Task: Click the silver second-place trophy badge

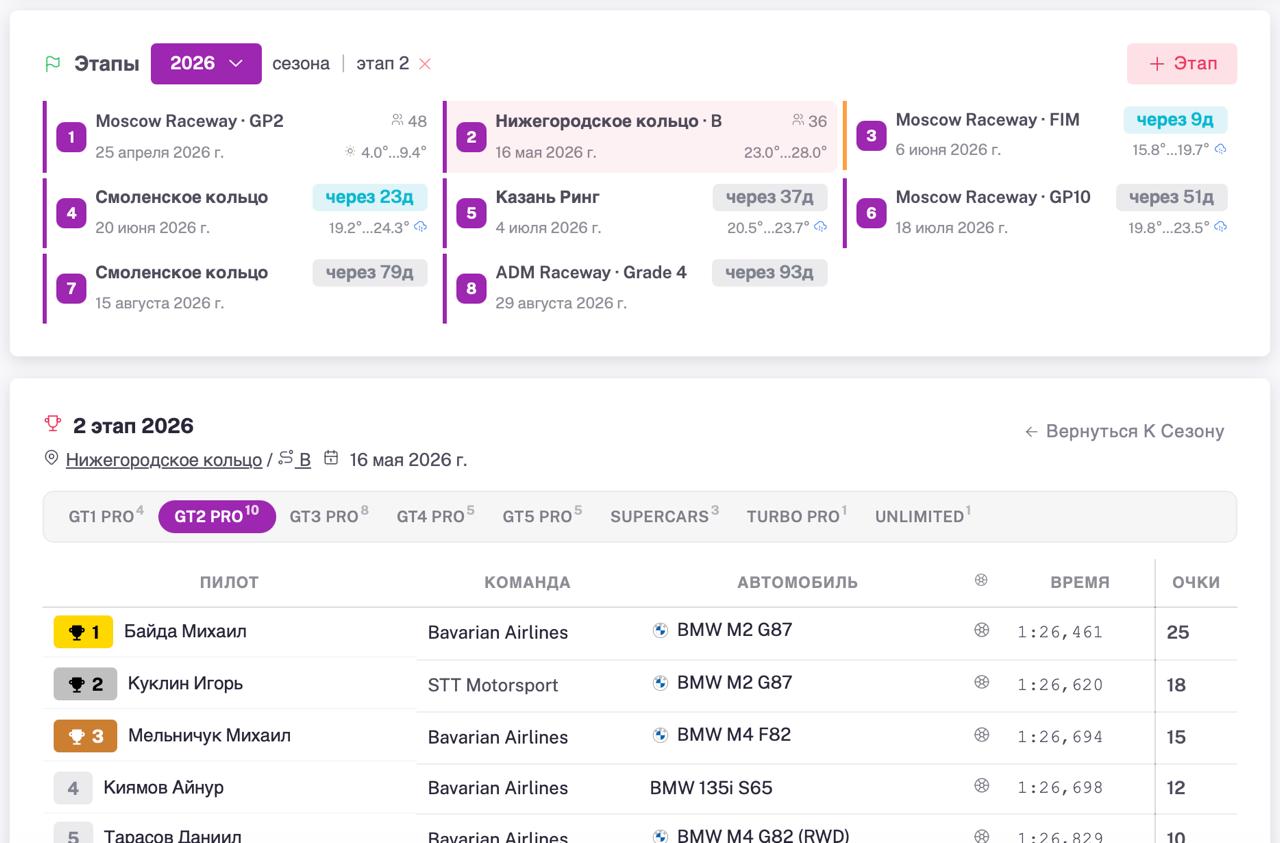Action: point(85,684)
